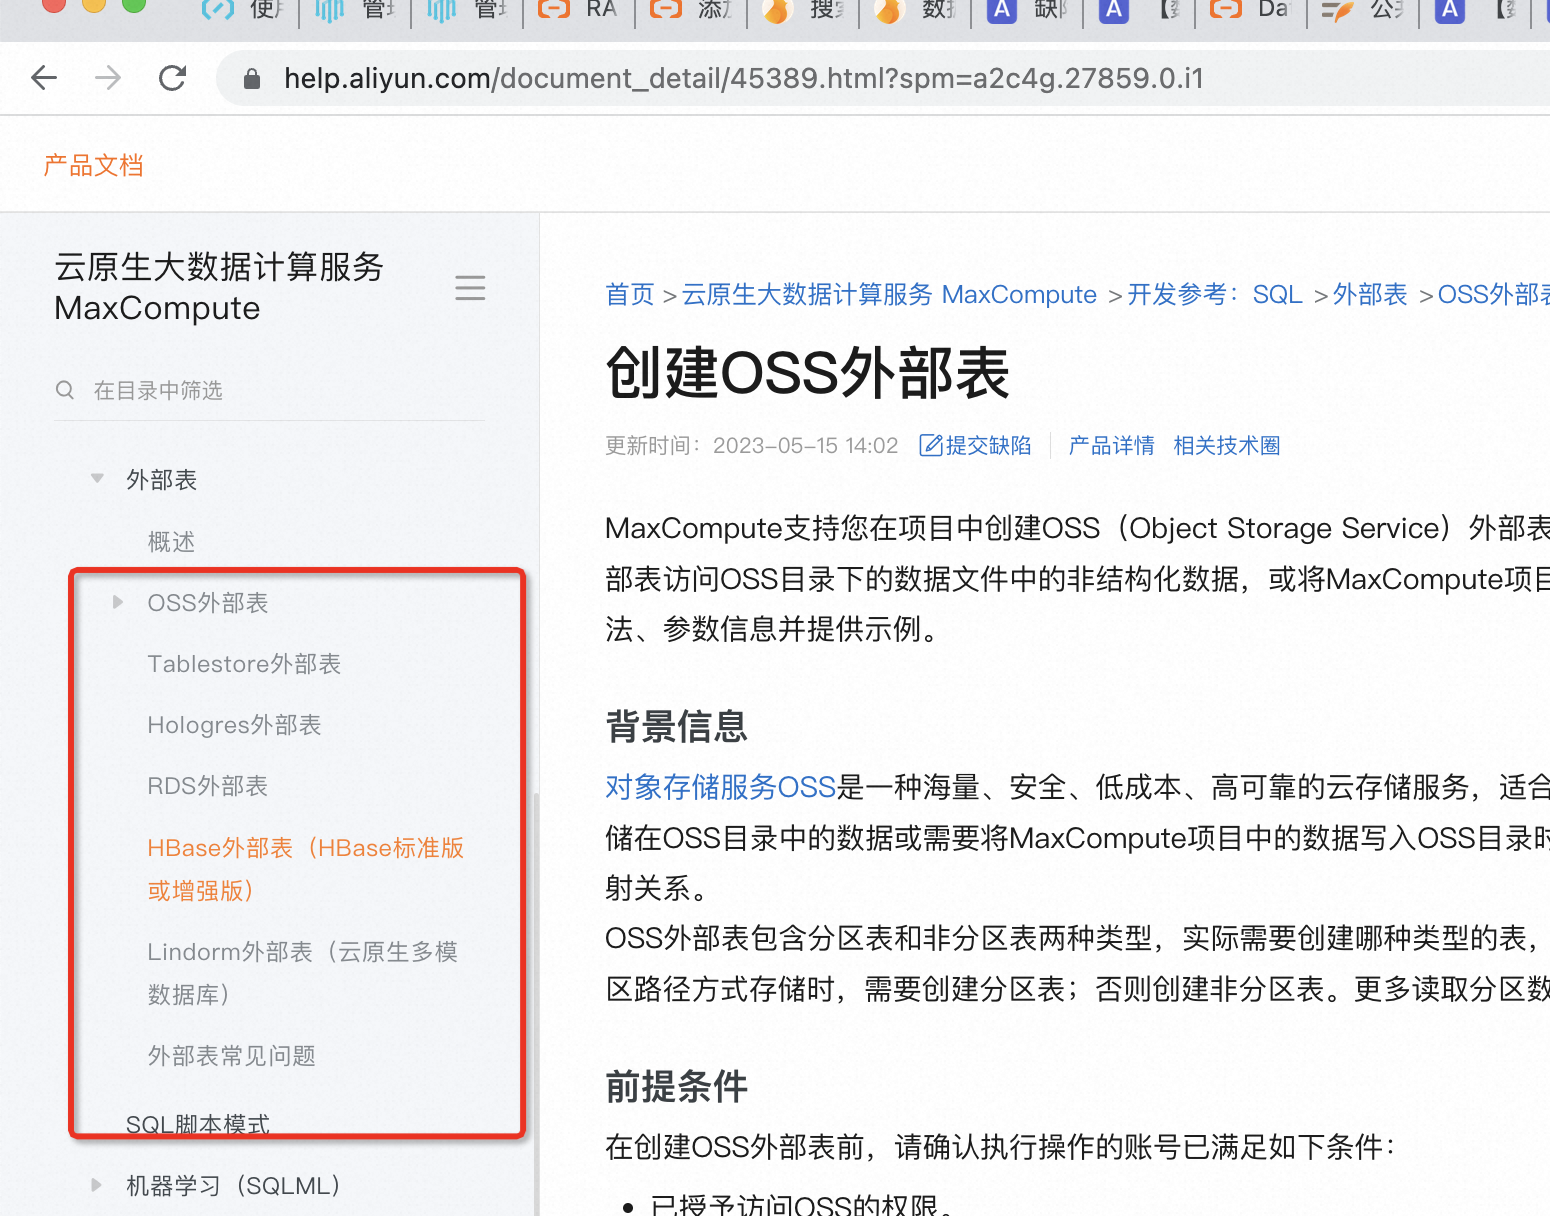This screenshot has width=1550, height=1216.
Task: Expand the 机器学习（SQLML）tree node
Action: (97, 1185)
